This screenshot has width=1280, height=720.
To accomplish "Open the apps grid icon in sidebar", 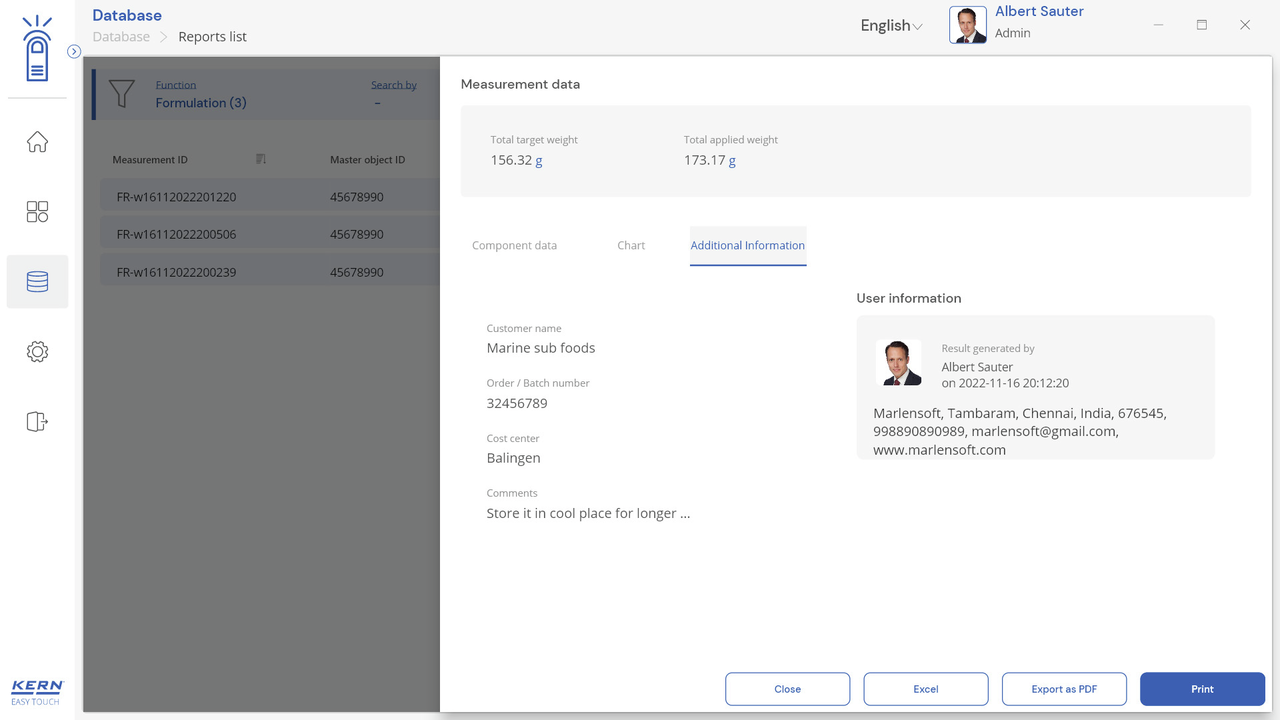I will (37, 212).
